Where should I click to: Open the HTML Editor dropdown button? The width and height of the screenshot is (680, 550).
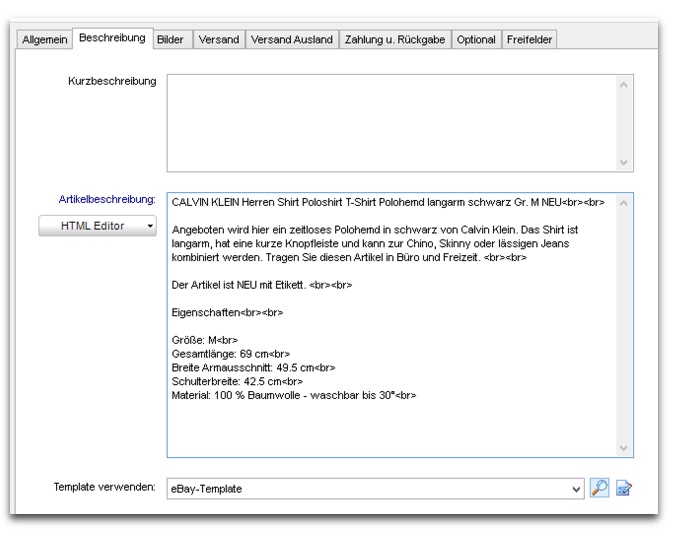click(x=98, y=226)
